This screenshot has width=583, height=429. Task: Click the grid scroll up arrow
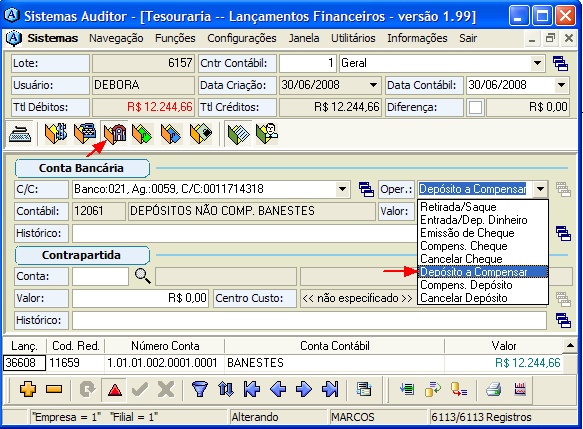click(570, 346)
